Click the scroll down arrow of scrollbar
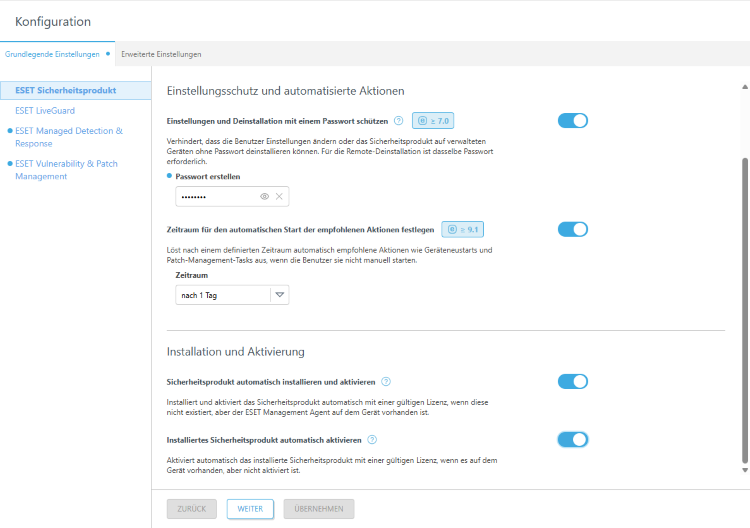The image size is (750, 528). (x=743, y=469)
